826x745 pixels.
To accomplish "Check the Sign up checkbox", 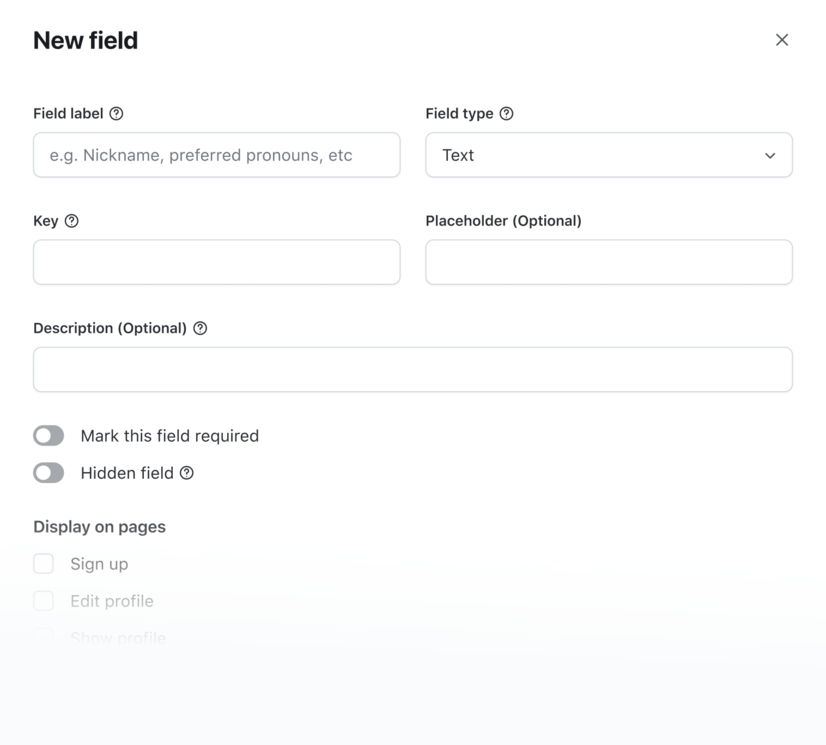I will [43, 563].
